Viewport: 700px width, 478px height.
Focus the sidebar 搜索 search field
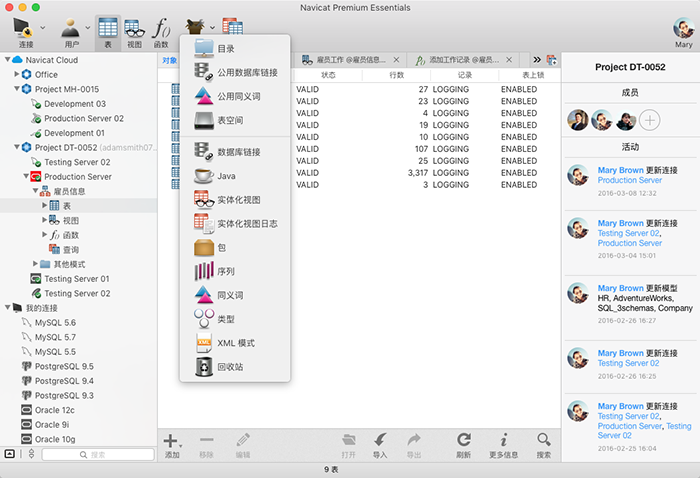(x=98, y=454)
